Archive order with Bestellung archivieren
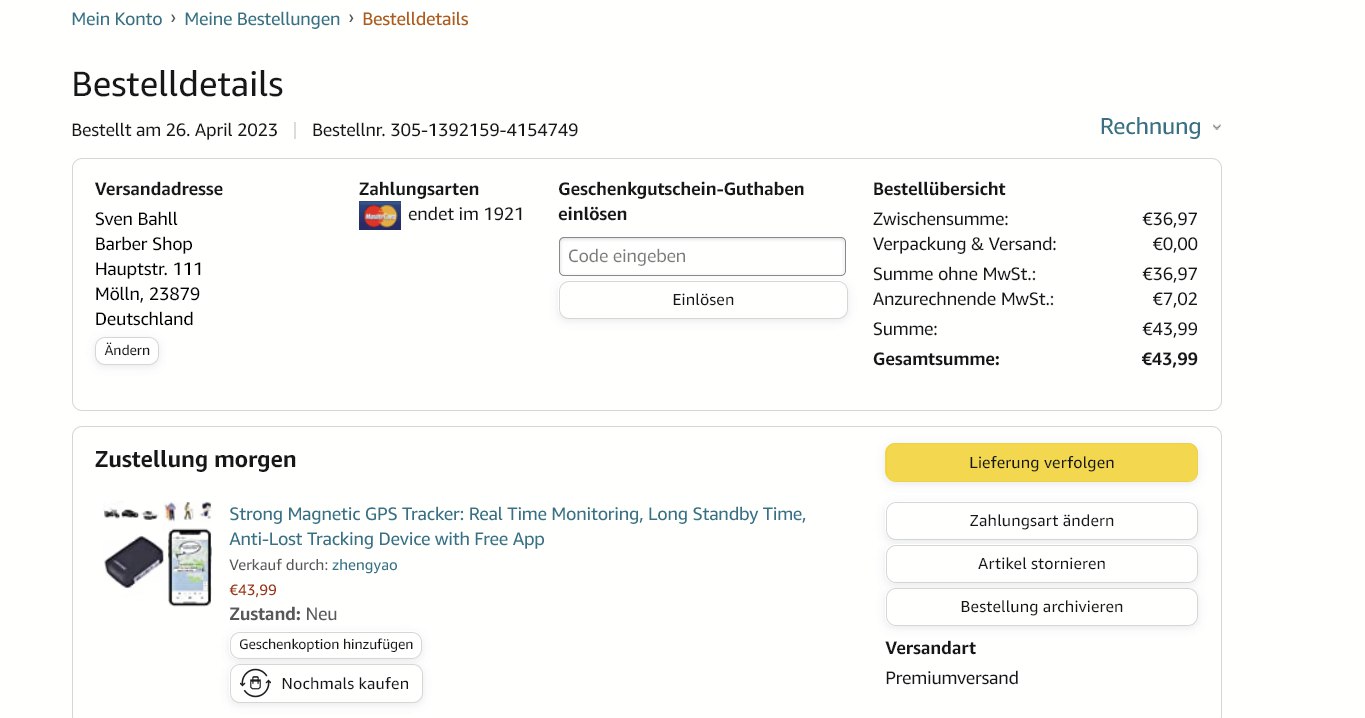This screenshot has width=1365, height=718. pyautogui.click(x=1041, y=607)
